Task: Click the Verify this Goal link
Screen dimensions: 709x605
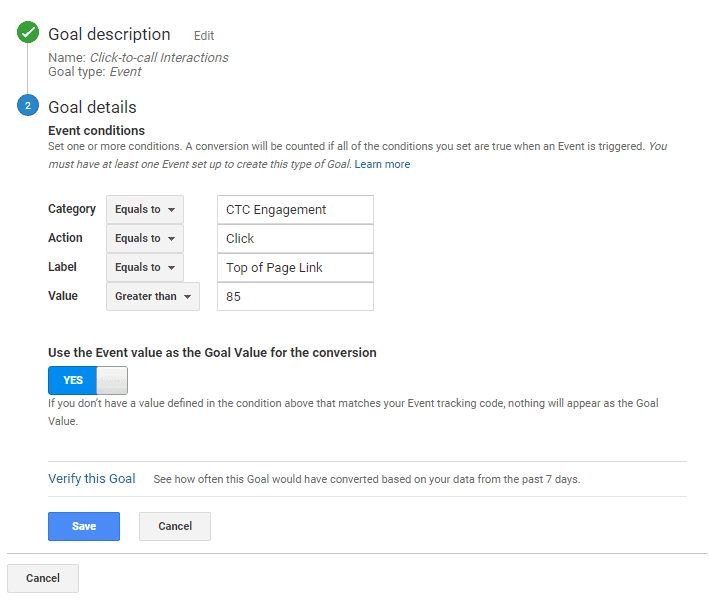Action: [x=92, y=478]
